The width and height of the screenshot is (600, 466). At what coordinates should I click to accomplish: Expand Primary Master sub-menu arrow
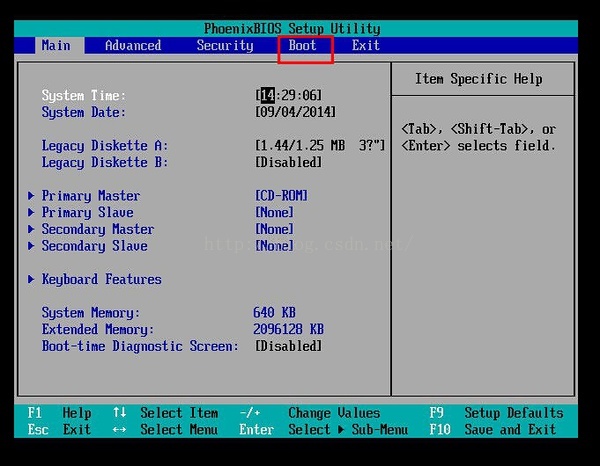31,196
